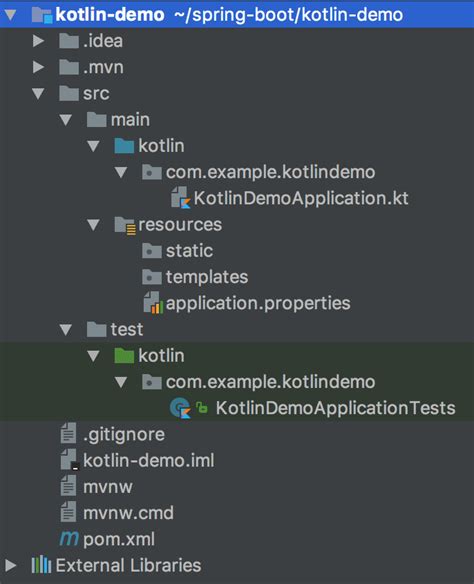Expand External Libraries arrow
The height and width of the screenshot is (584, 474).
(x=11, y=565)
